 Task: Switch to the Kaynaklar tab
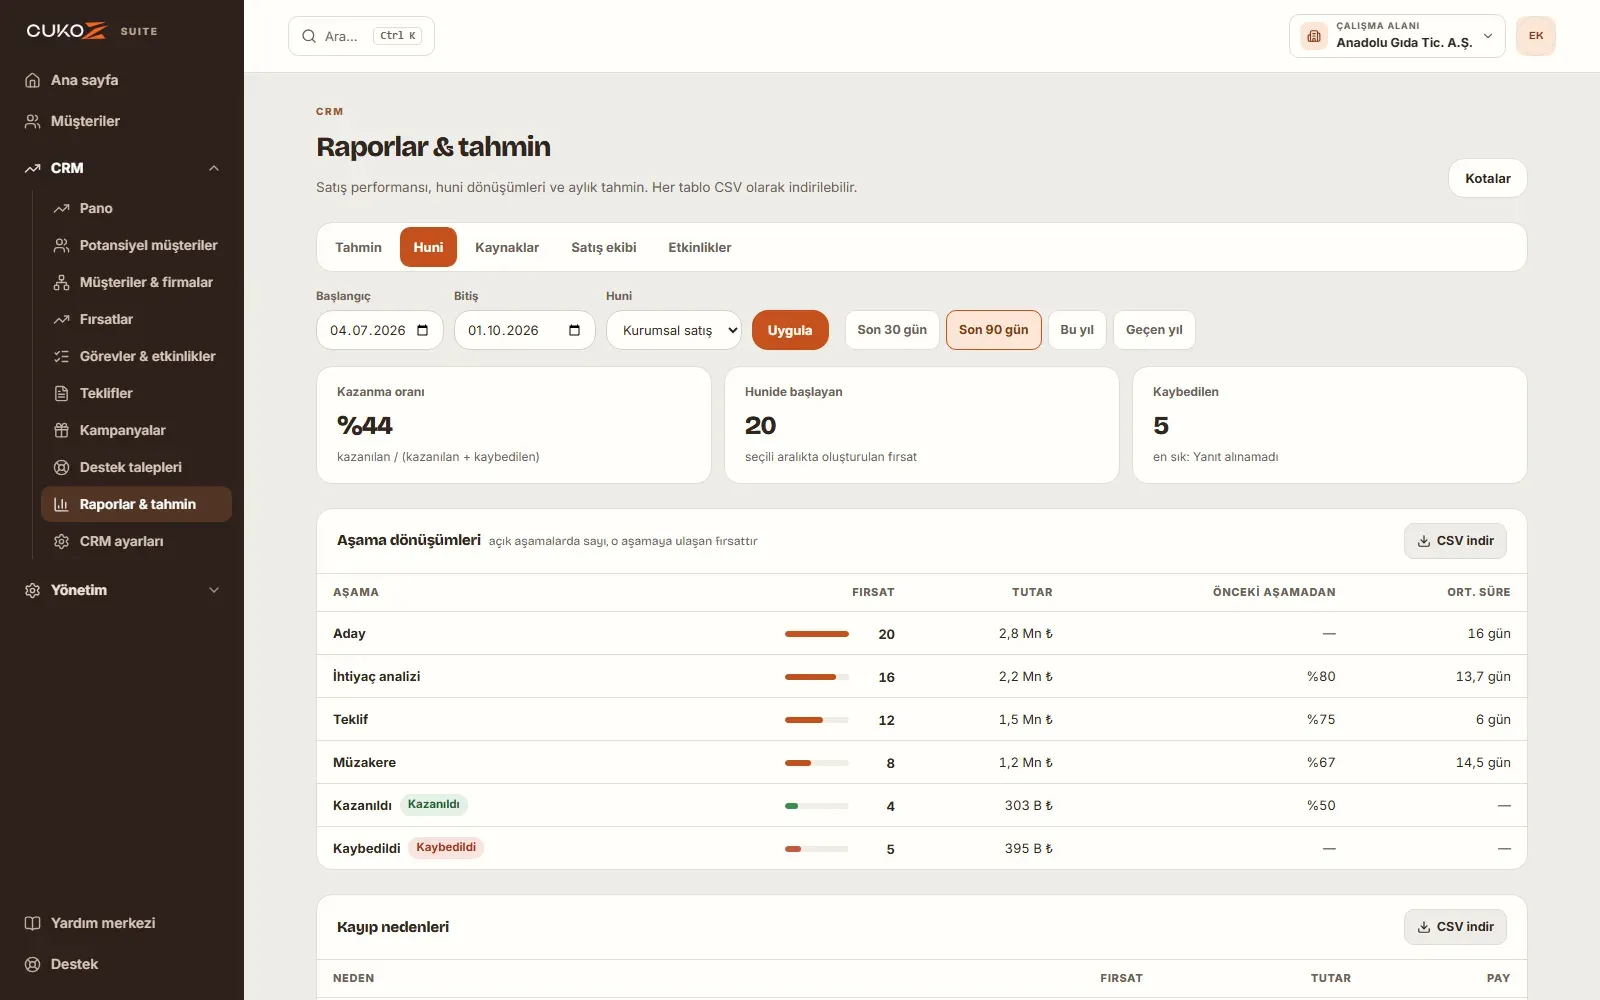507,247
